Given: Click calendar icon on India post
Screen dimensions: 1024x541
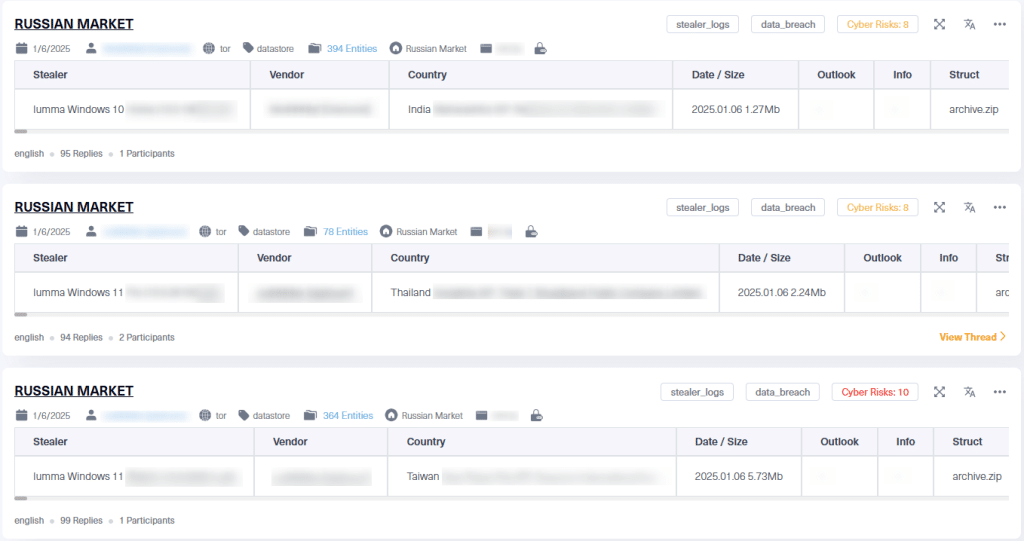Looking at the screenshot, I should point(22,48).
